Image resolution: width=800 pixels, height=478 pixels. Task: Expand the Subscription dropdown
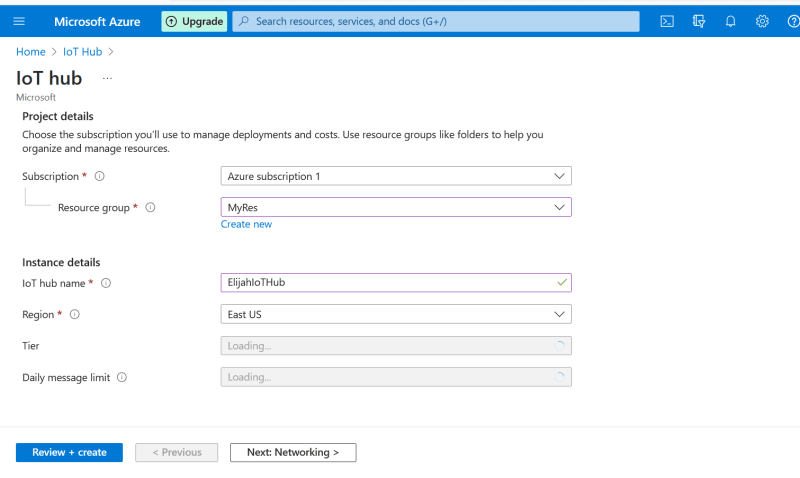coord(396,176)
